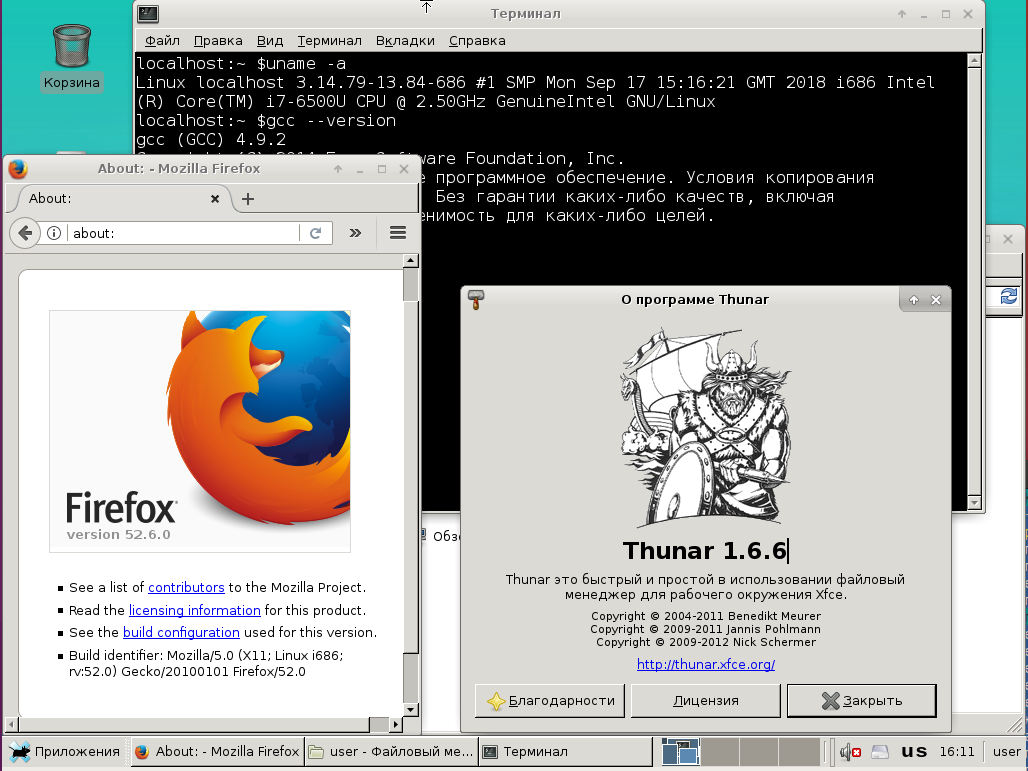Expand Firefox toolbar overflow chevron

point(355,233)
